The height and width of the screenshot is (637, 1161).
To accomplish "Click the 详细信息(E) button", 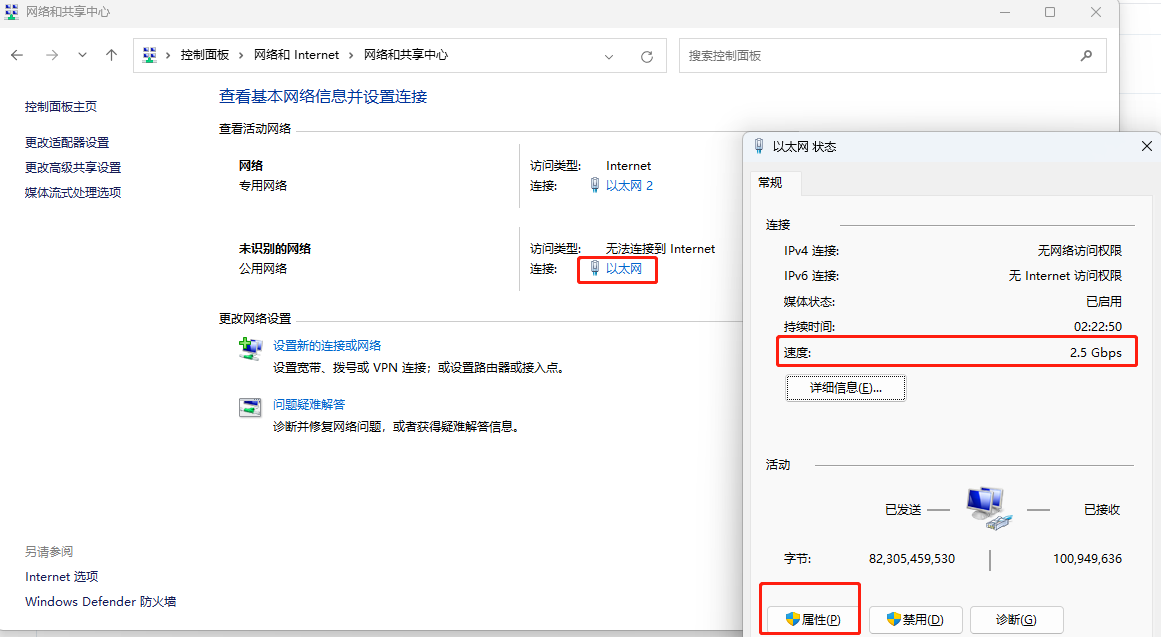I will [845, 388].
